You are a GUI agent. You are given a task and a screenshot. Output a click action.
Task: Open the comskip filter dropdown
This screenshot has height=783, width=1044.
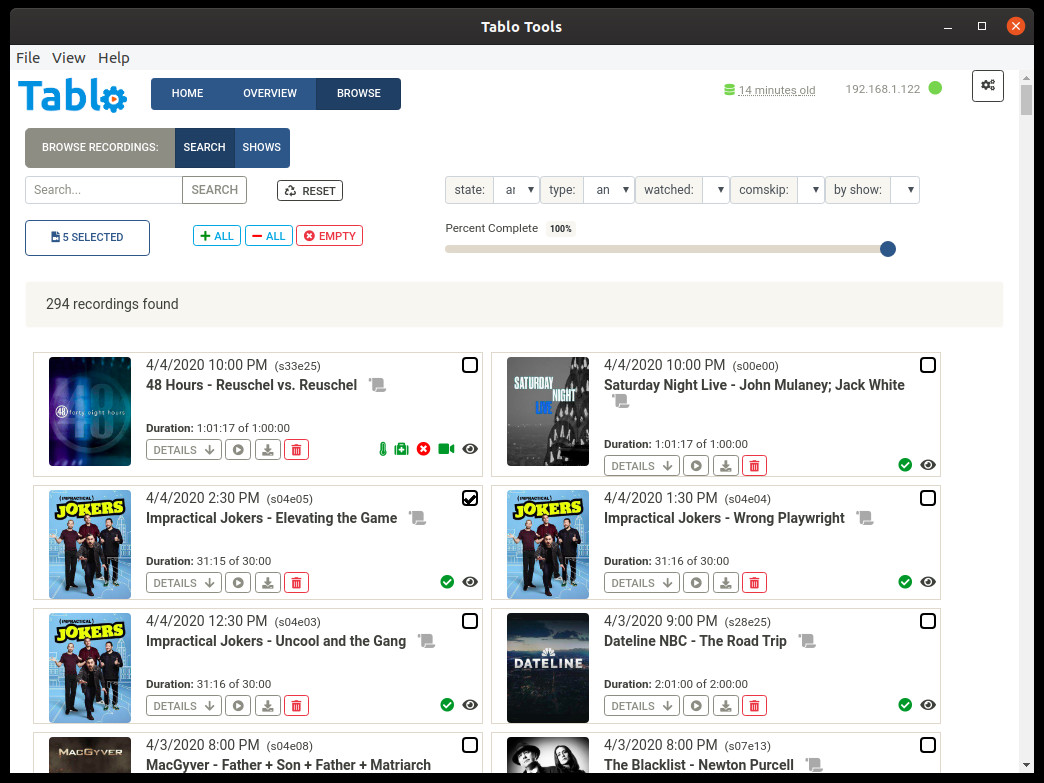pyautogui.click(x=810, y=190)
